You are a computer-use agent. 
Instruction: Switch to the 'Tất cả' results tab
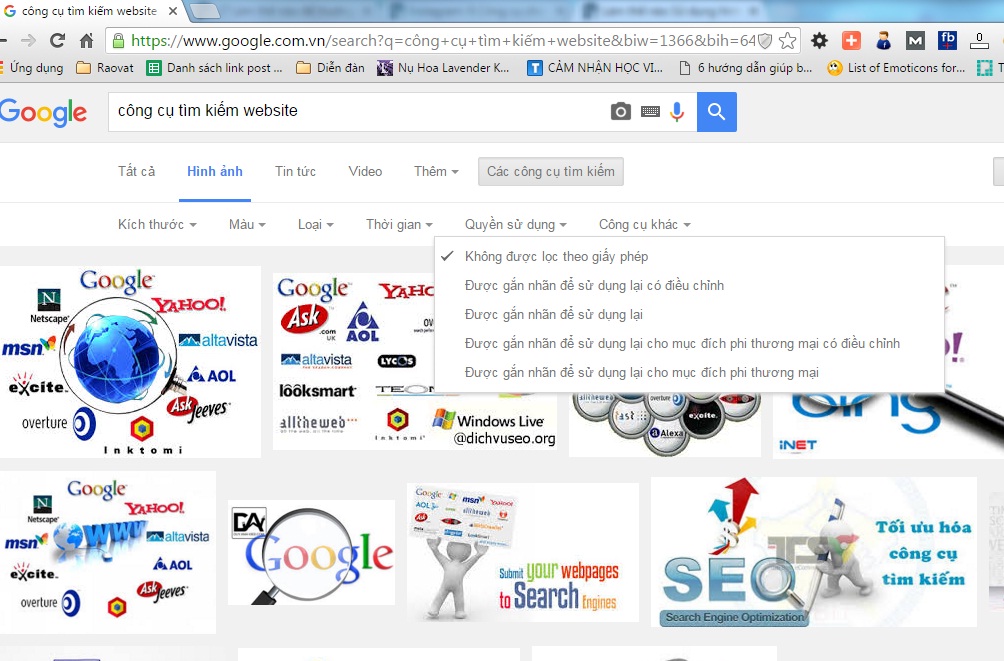(136, 172)
